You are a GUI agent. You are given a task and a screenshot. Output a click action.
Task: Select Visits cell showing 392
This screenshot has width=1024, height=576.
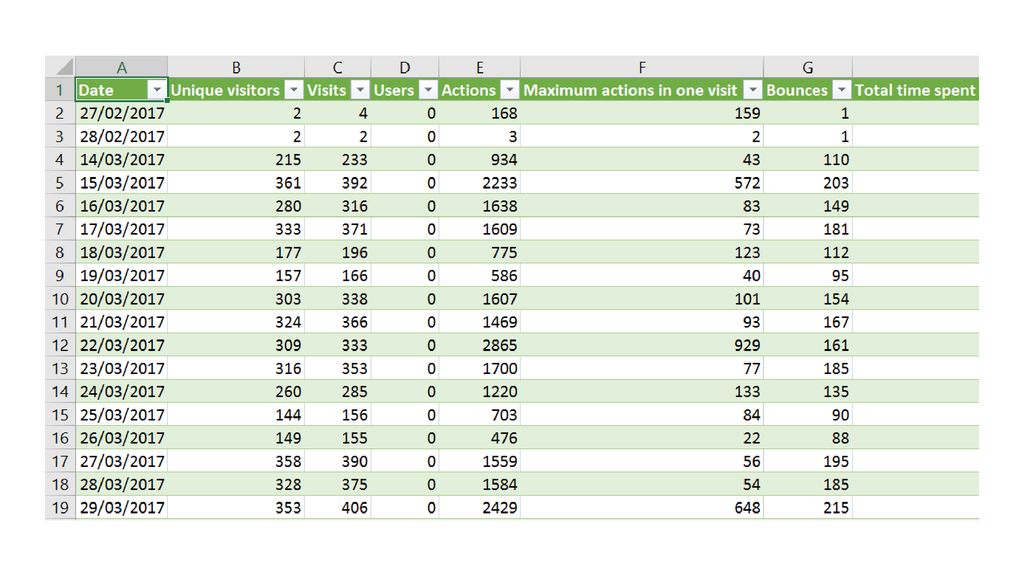(x=338, y=183)
